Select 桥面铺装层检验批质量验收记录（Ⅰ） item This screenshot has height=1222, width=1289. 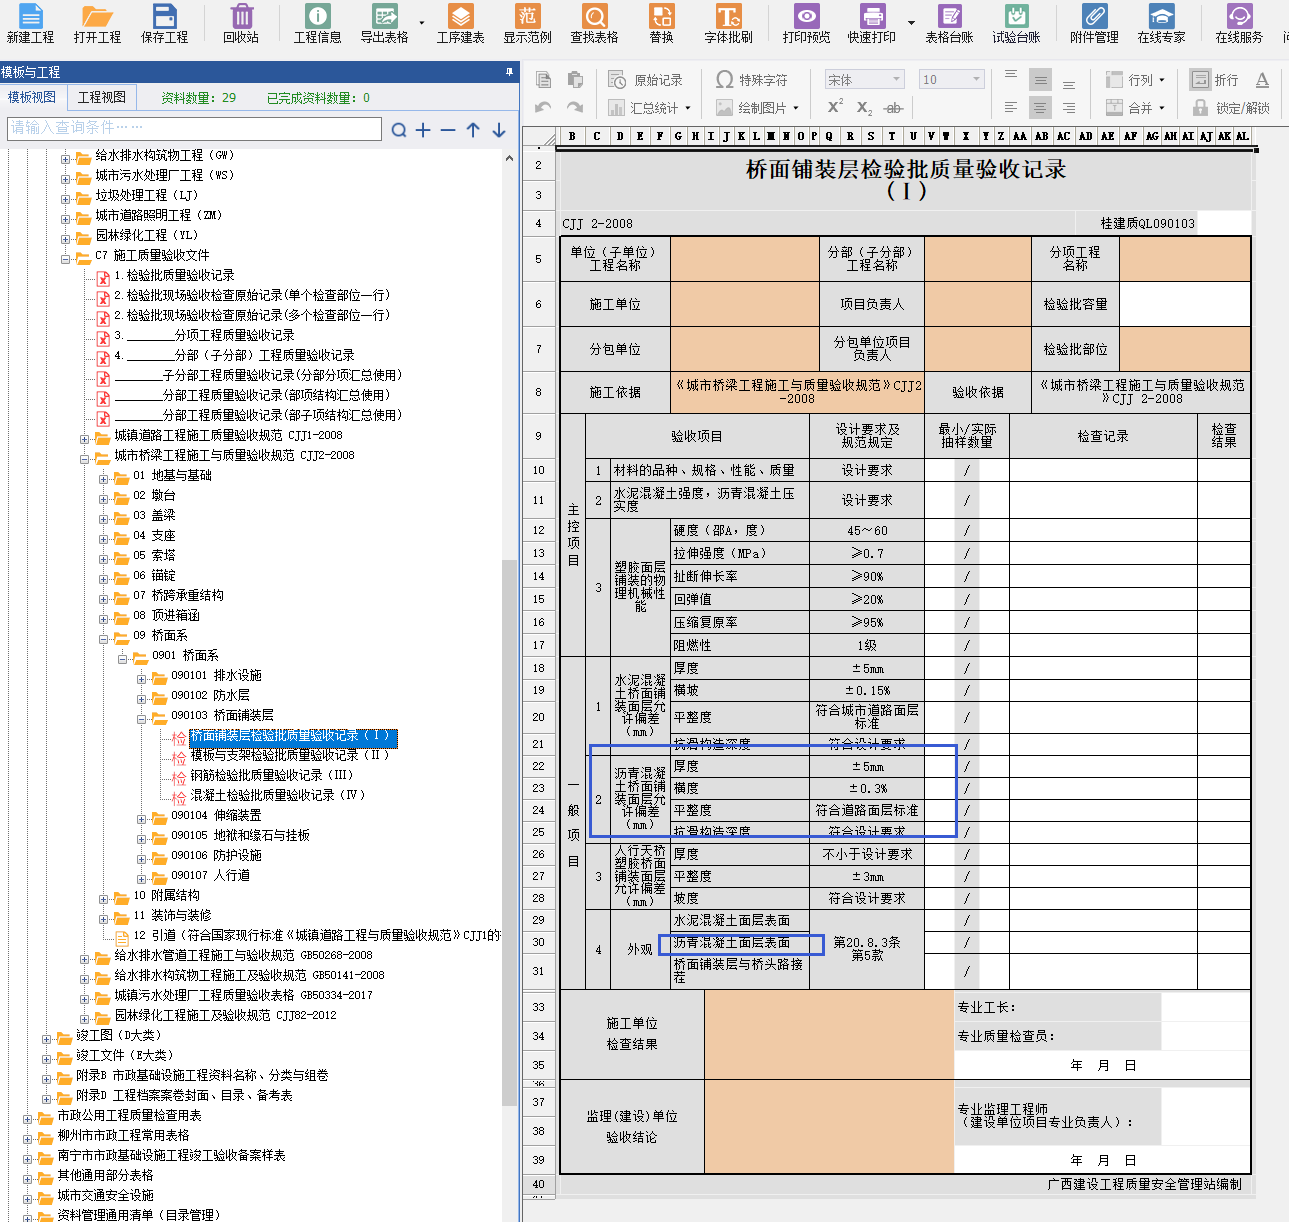294,736
